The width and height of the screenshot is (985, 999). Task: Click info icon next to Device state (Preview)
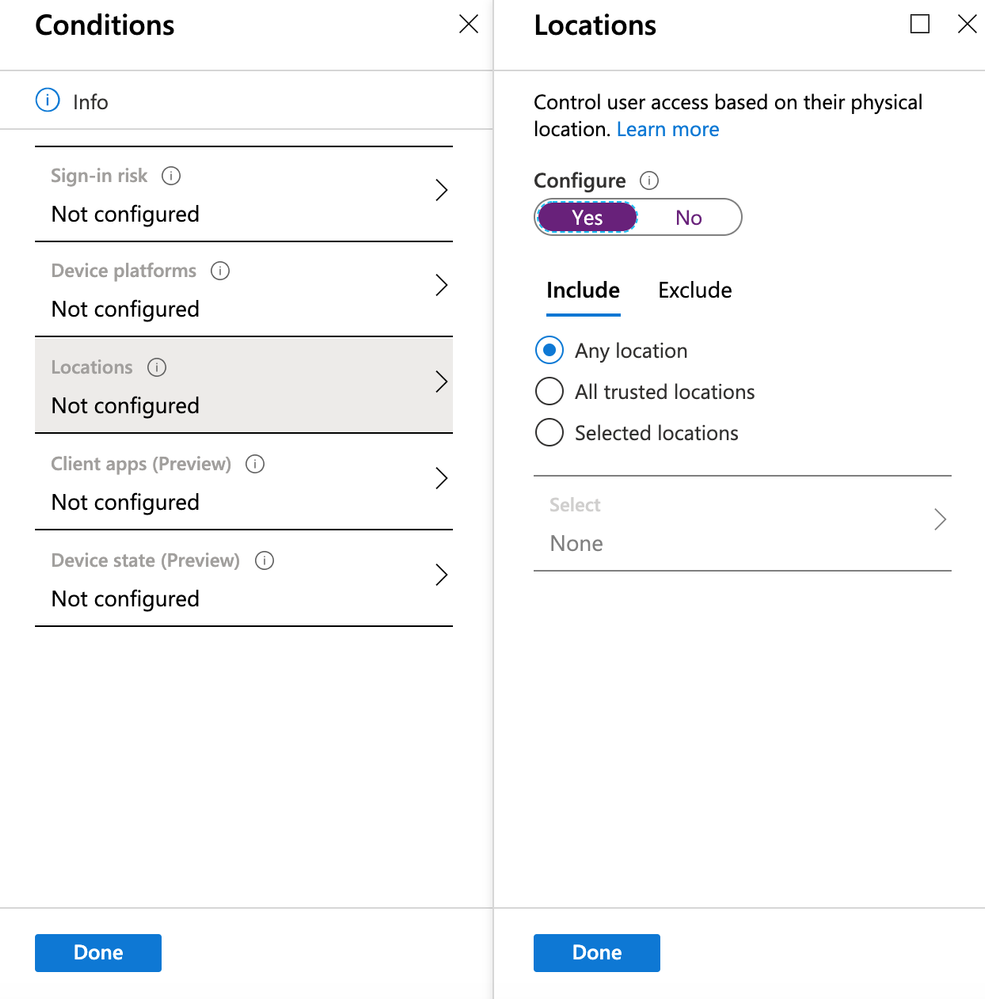pos(264,560)
